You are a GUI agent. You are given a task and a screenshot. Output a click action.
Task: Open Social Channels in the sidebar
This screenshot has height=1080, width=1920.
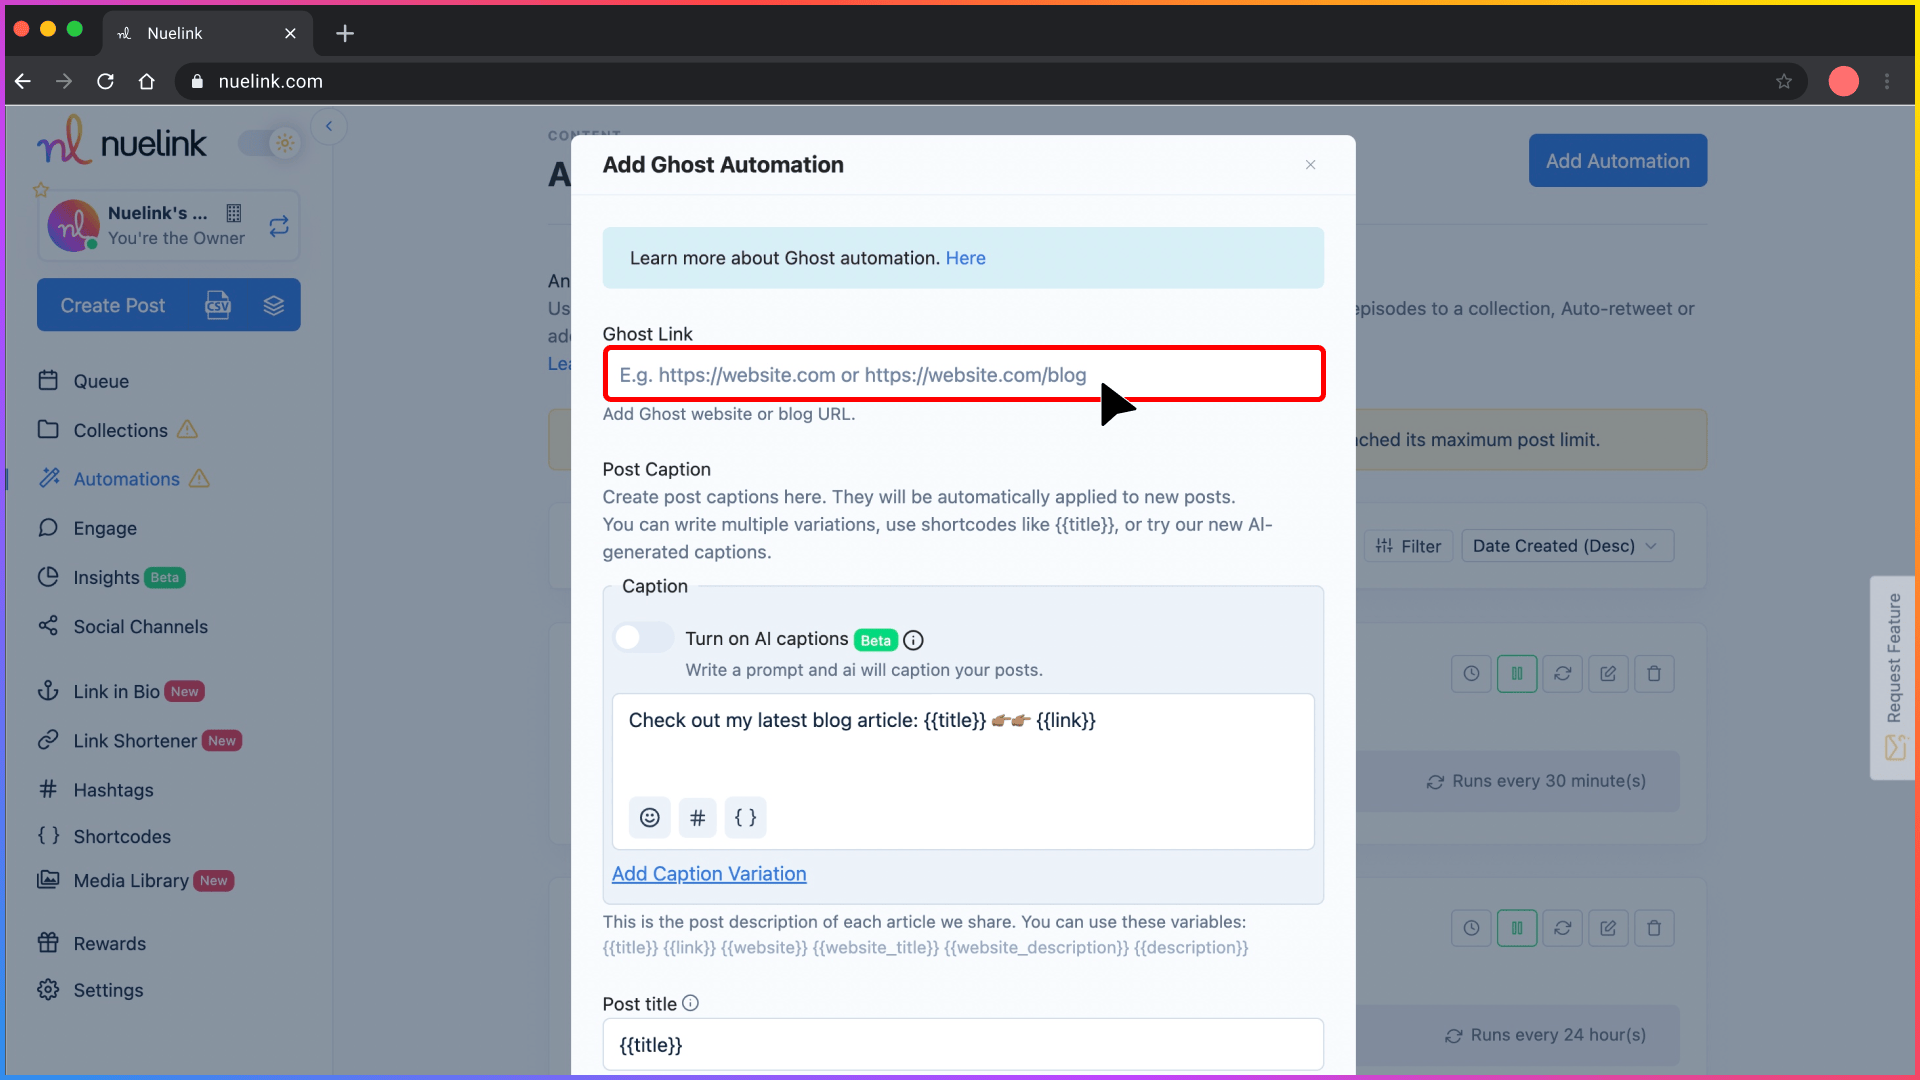coord(140,626)
